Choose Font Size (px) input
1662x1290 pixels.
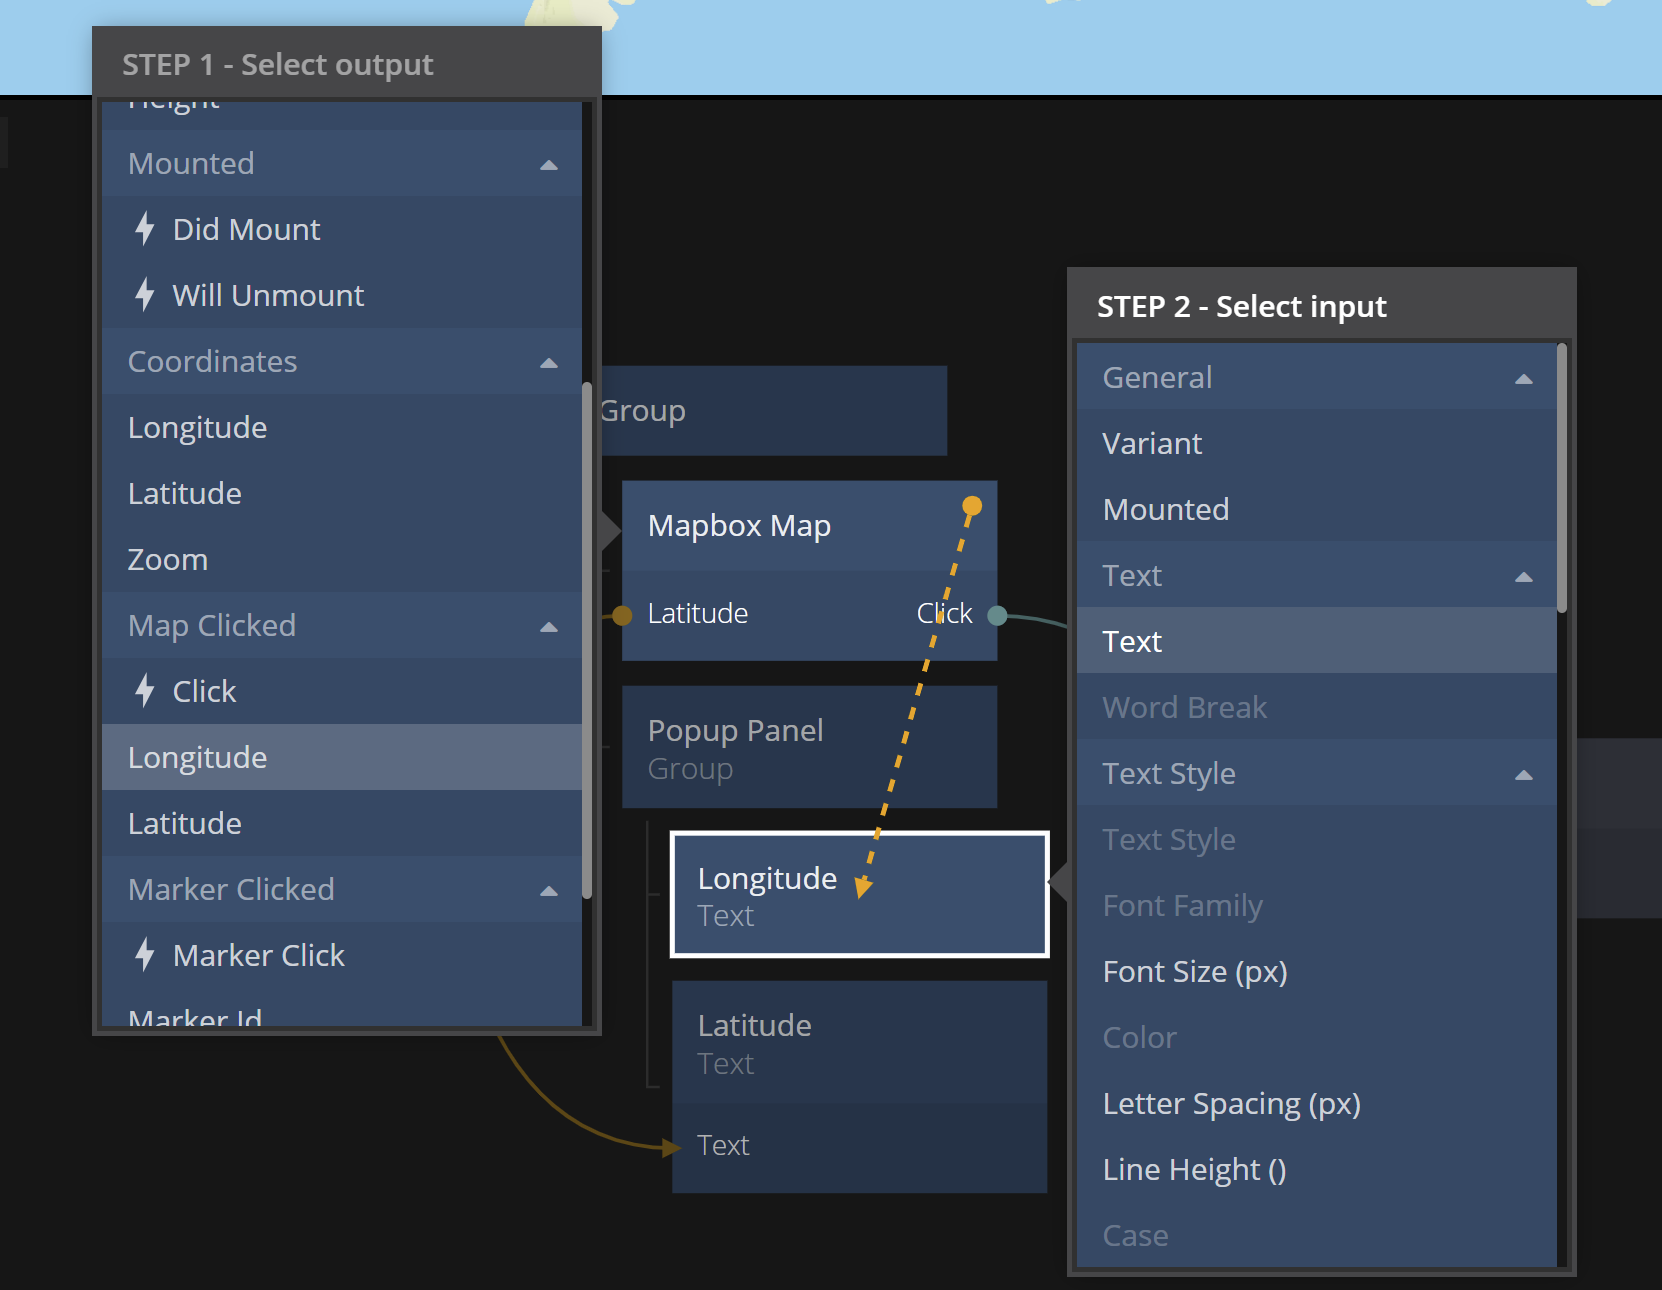click(x=1195, y=971)
